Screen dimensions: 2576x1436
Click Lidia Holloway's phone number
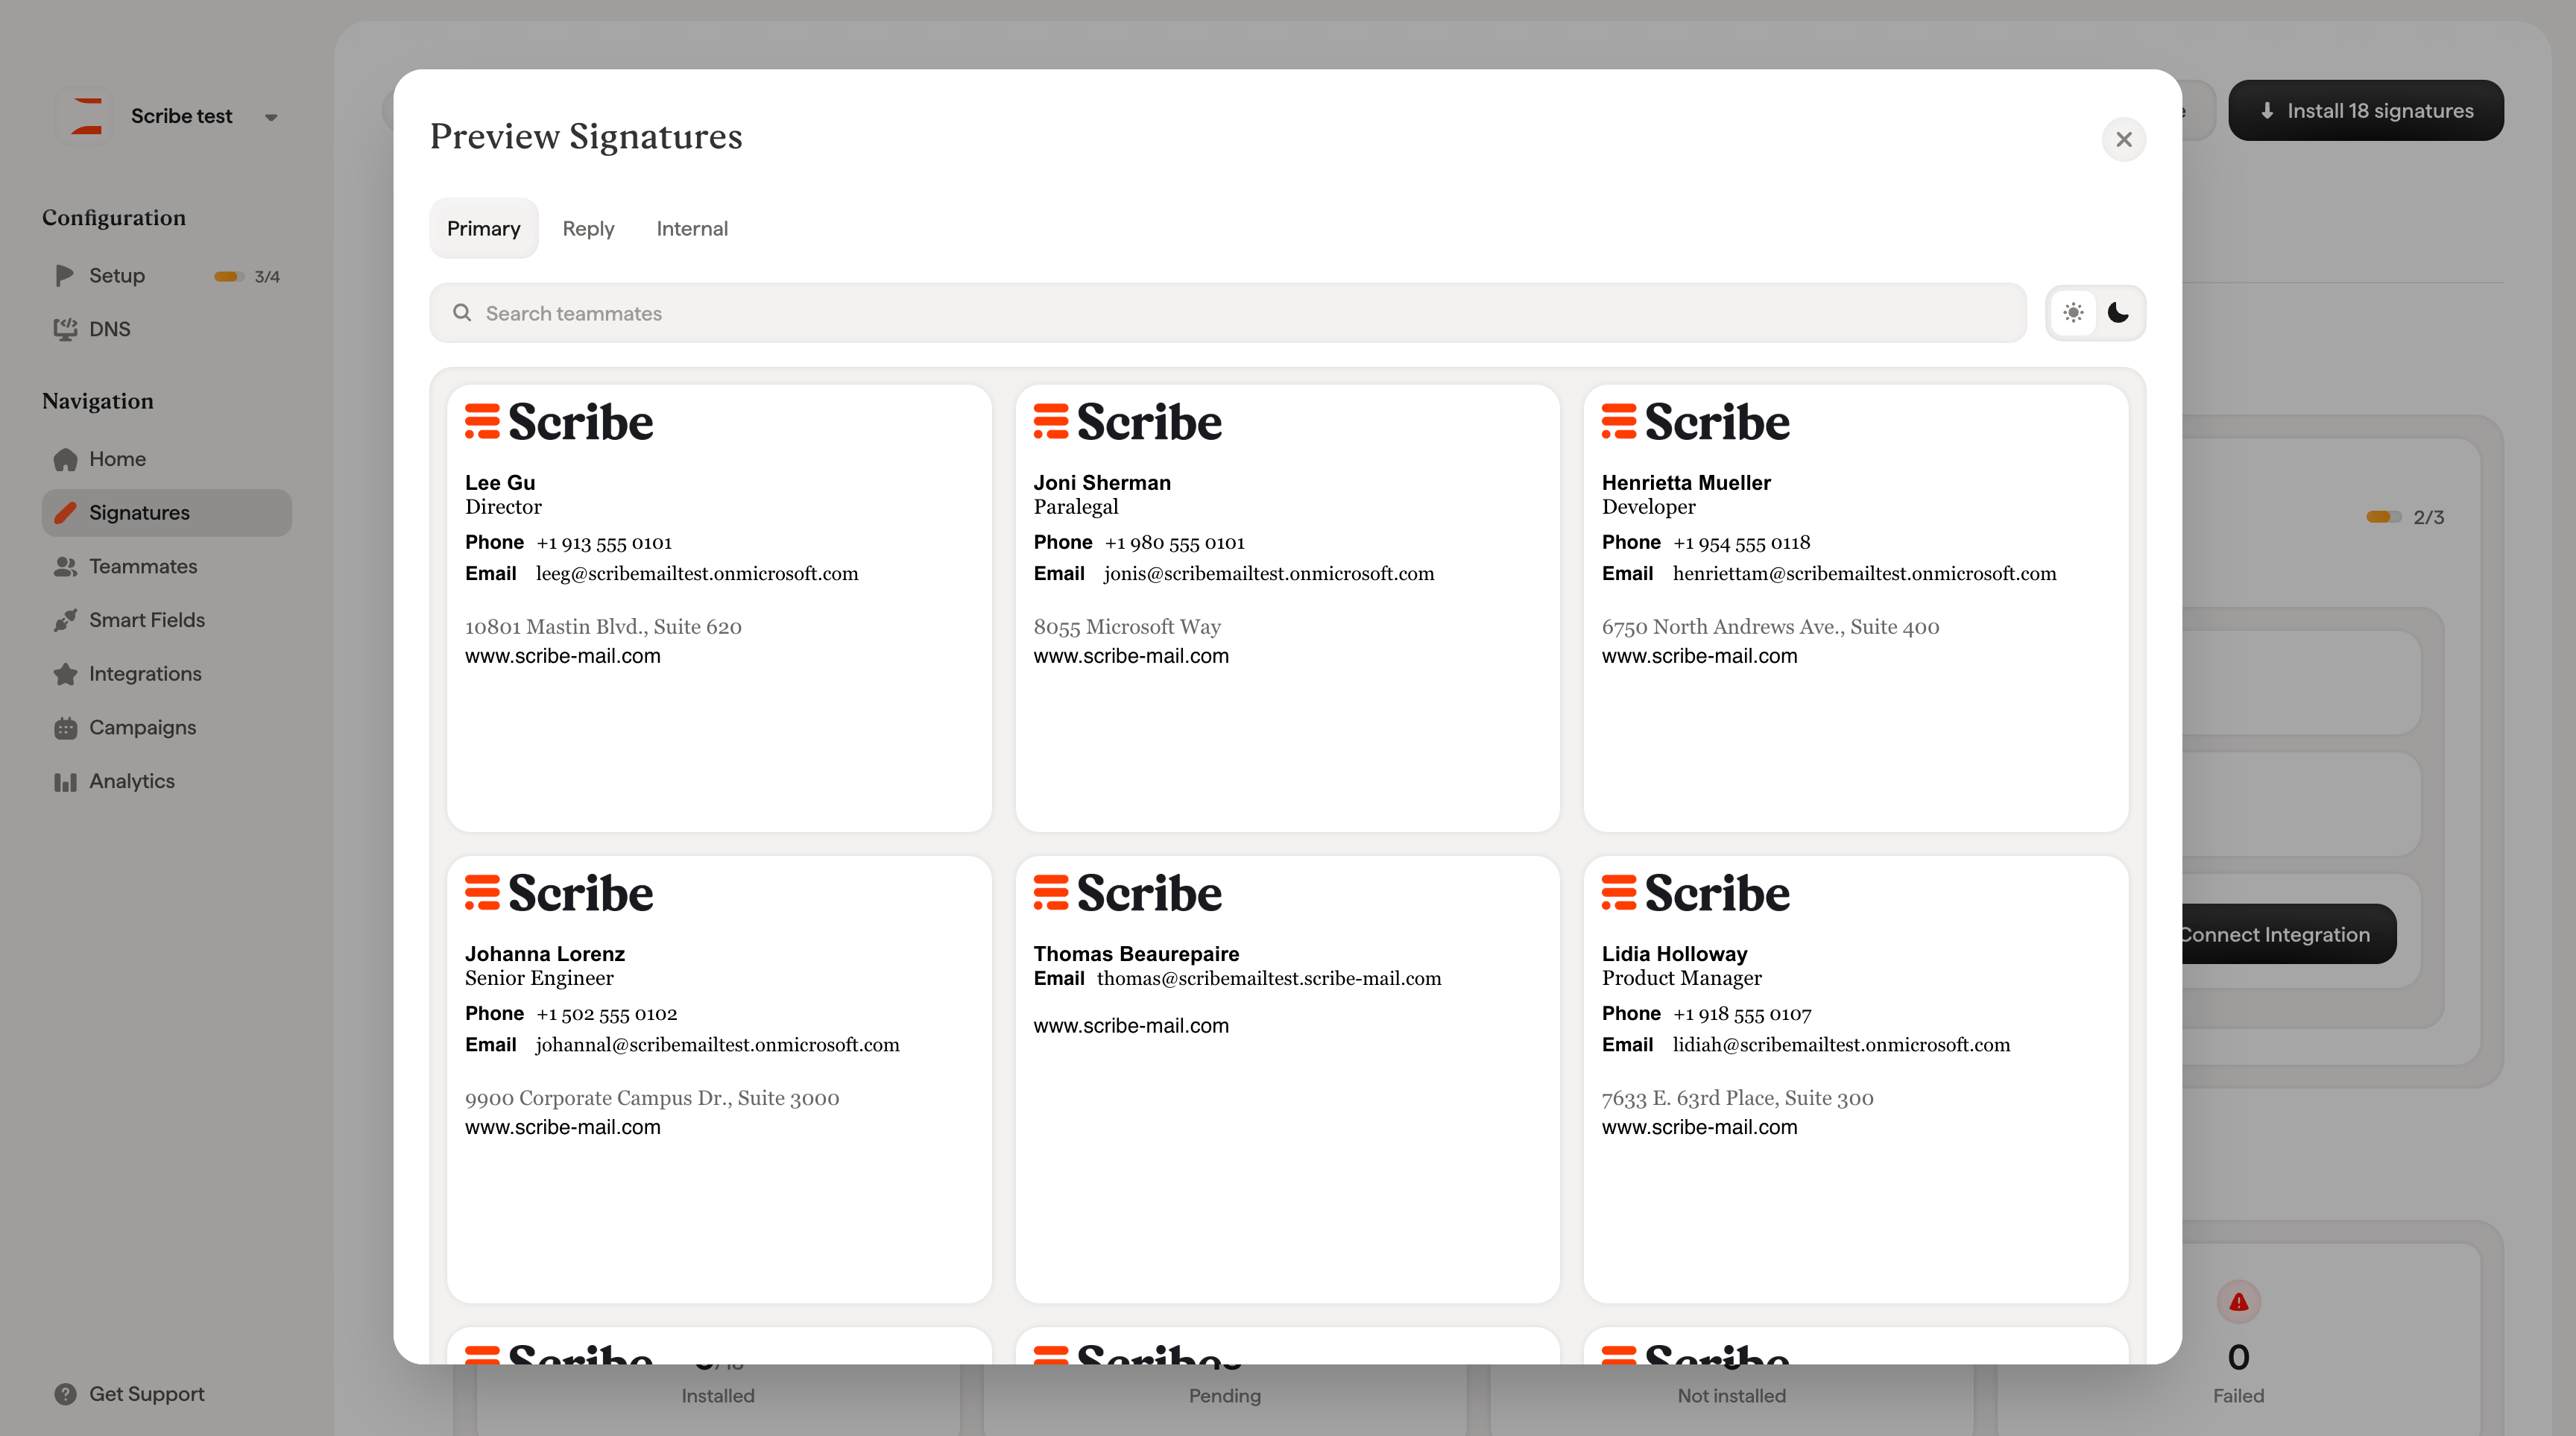click(1742, 1013)
